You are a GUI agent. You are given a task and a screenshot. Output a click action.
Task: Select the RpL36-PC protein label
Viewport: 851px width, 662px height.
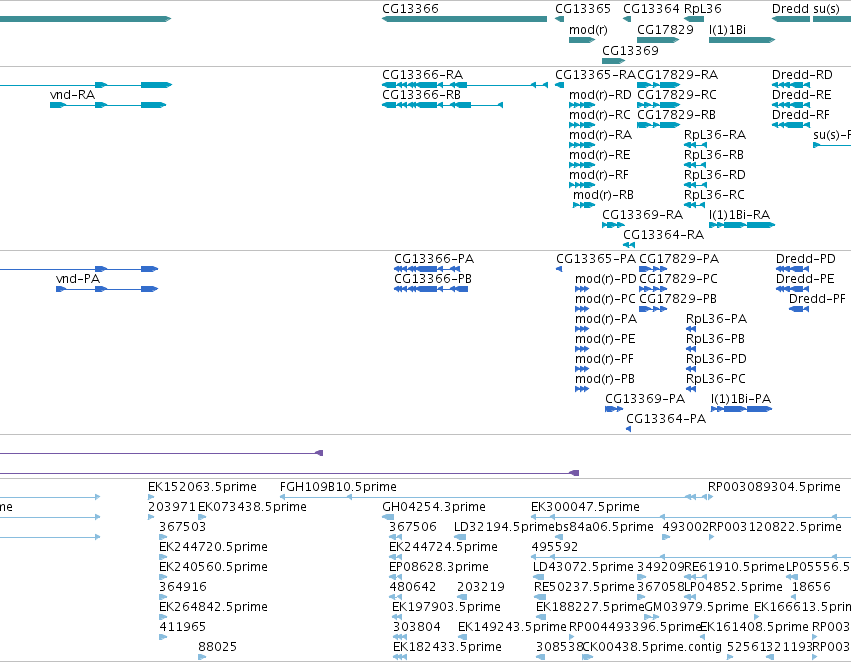pos(716,379)
